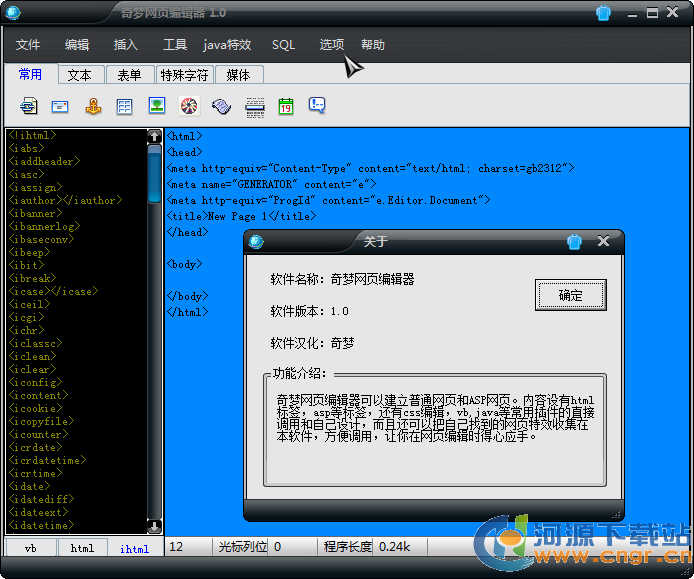Select the <iabs> tag entry
Screen dimensions: 694x579
coord(27,148)
